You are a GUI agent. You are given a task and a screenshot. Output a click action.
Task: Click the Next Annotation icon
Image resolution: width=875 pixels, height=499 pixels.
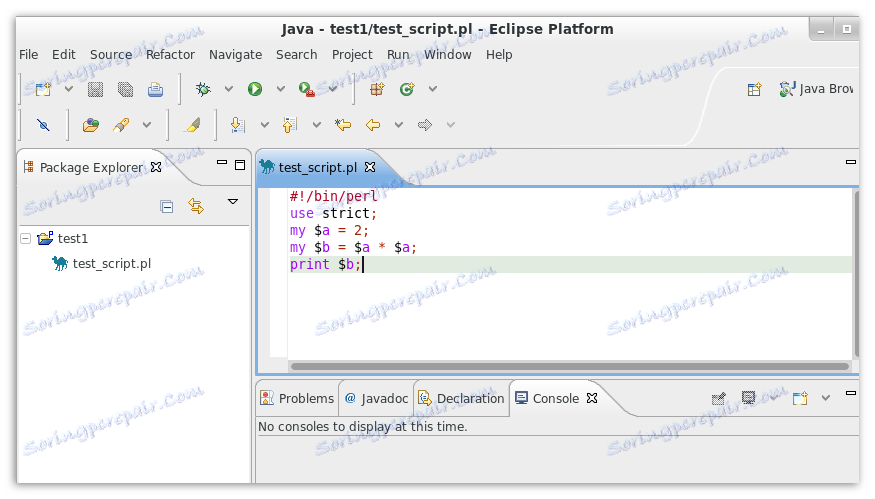point(238,124)
